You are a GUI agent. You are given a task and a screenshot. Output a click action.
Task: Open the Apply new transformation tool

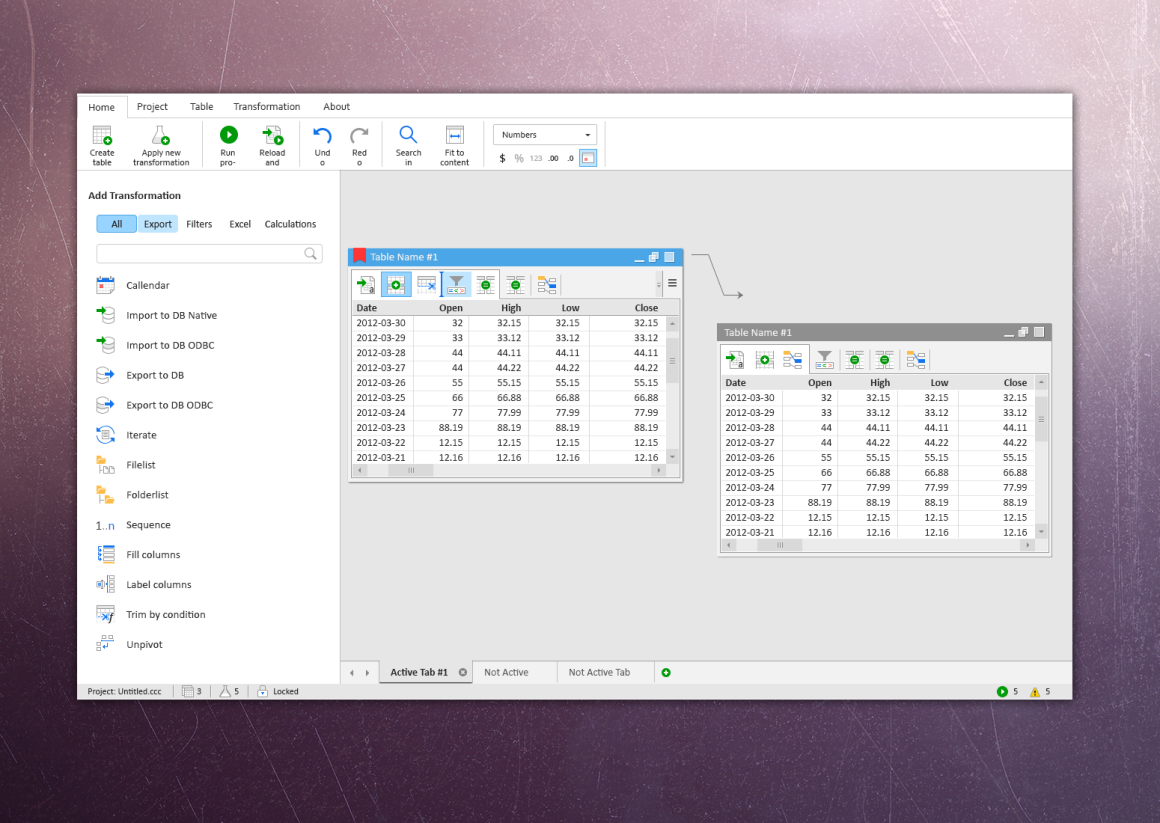pyautogui.click(x=161, y=144)
